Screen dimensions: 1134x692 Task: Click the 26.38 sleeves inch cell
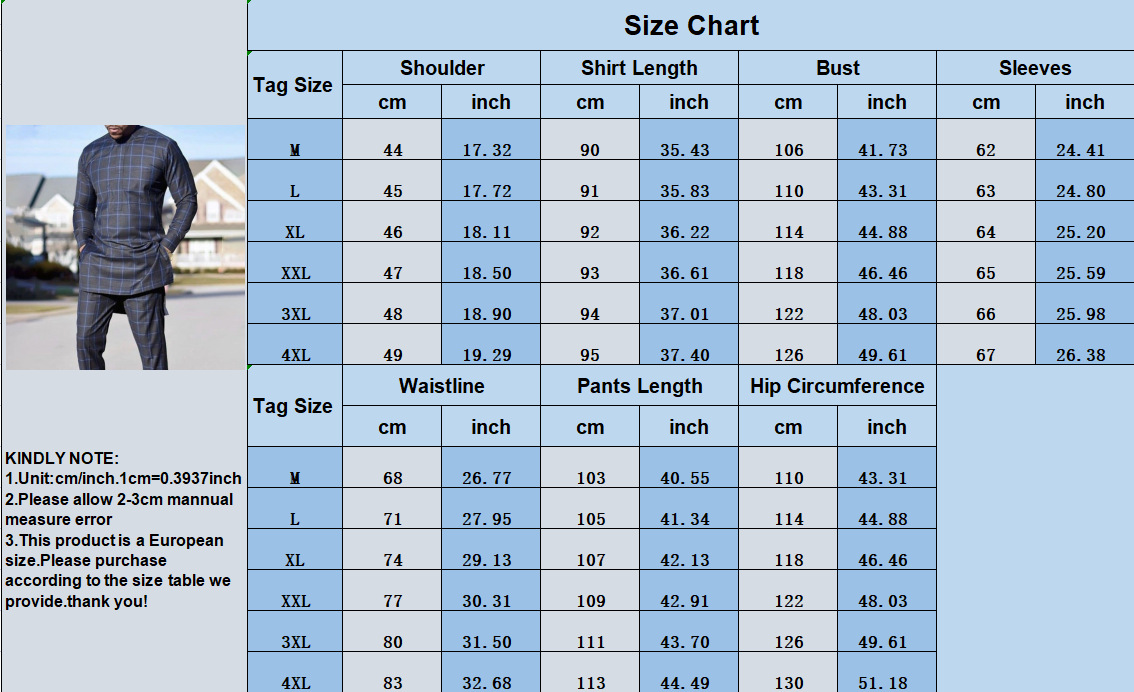[x=1081, y=355]
